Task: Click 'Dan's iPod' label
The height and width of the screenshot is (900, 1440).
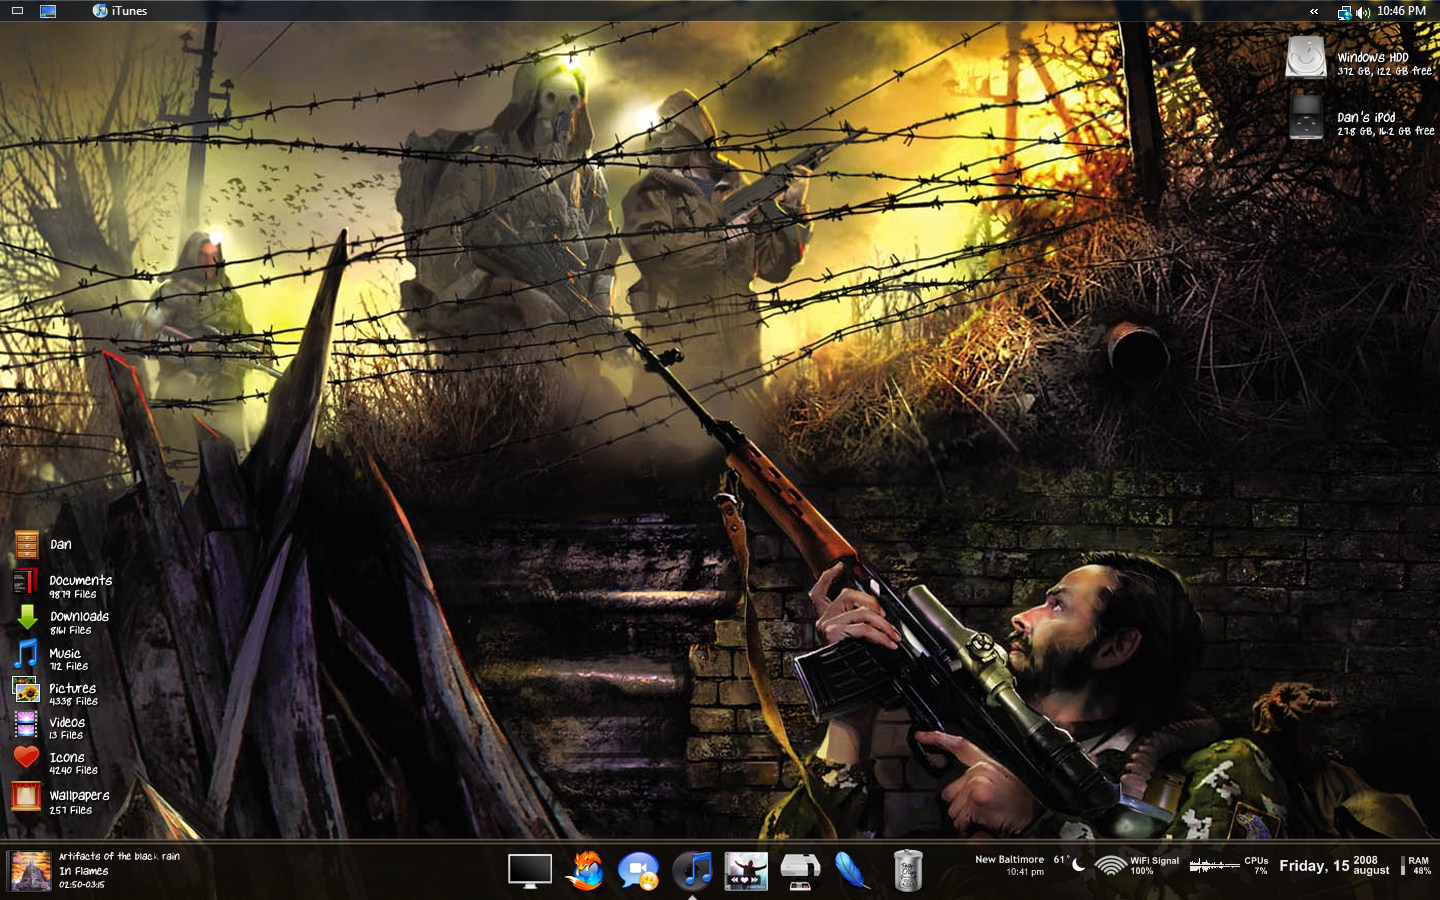Action: (1366, 117)
